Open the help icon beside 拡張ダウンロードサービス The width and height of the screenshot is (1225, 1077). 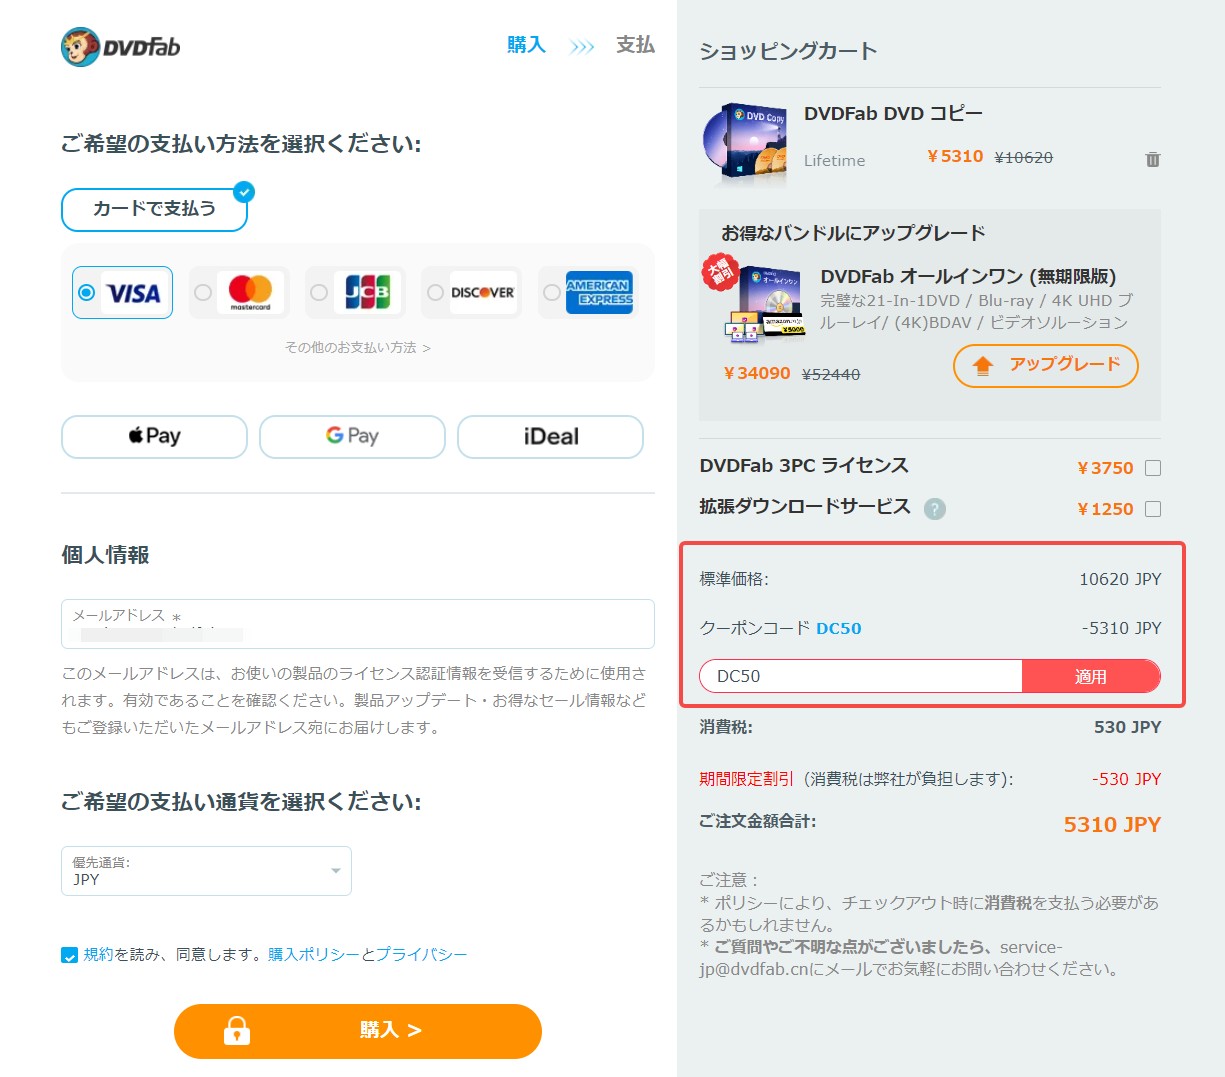(x=935, y=509)
